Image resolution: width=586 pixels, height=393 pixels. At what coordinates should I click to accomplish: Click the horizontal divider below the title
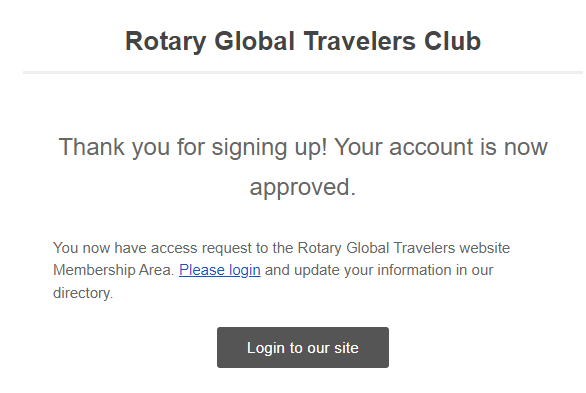coord(303,72)
